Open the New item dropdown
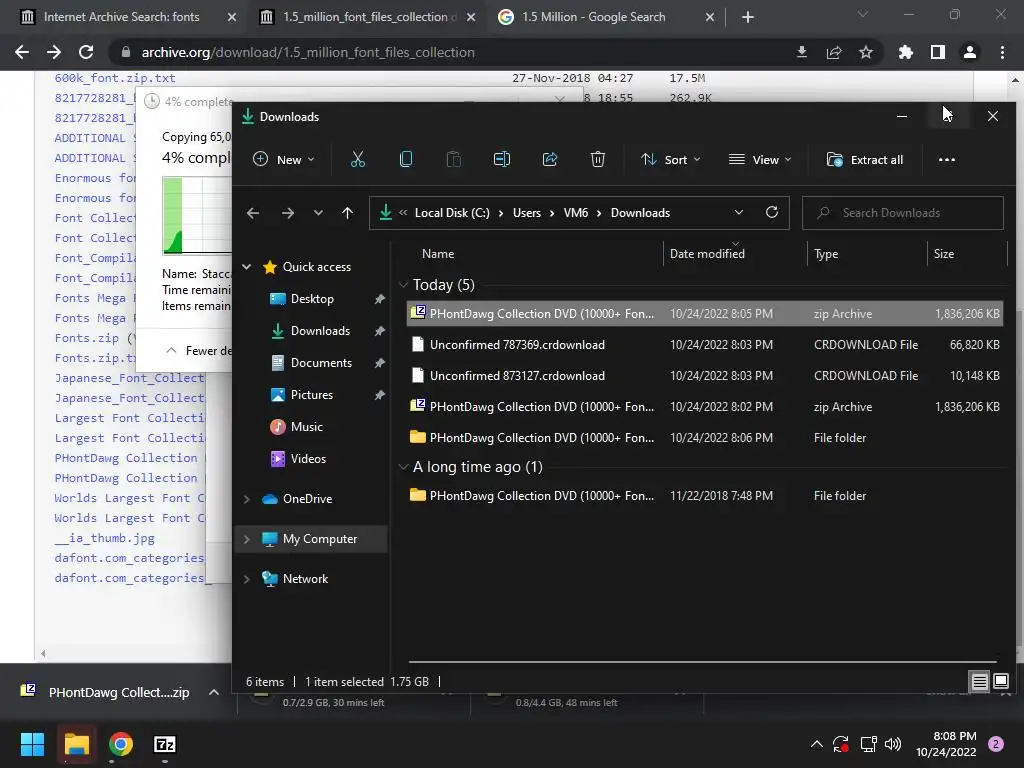1024x768 pixels. pyautogui.click(x=284, y=159)
